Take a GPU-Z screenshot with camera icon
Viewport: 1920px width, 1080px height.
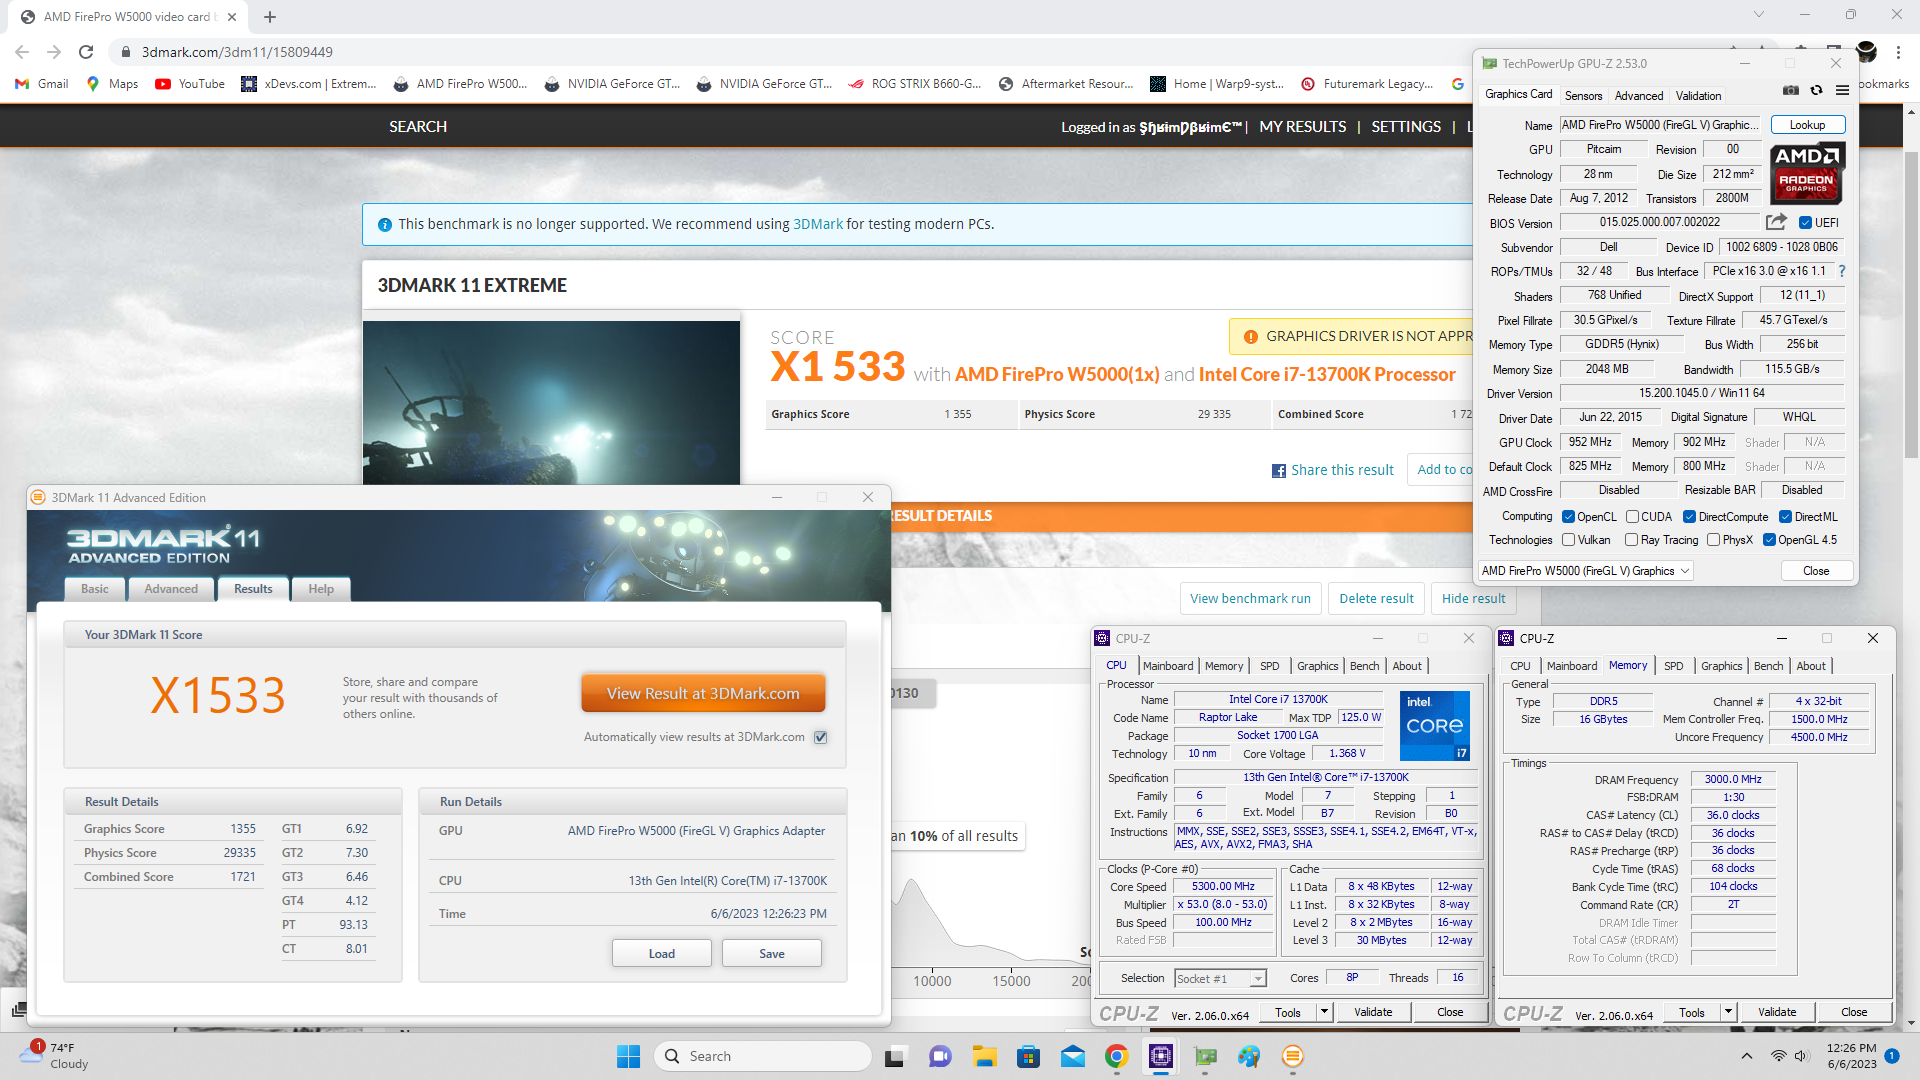(1791, 91)
